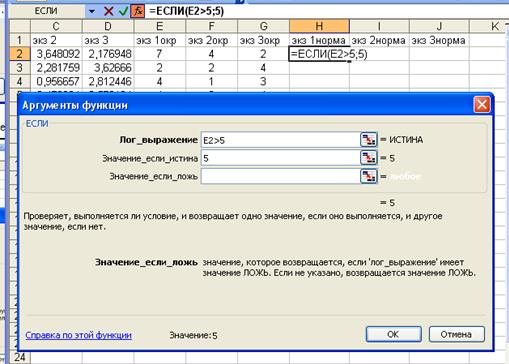Confirm formula with the green checkmark icon
This screenshot has height=364, width=509.
coord(123,11)
